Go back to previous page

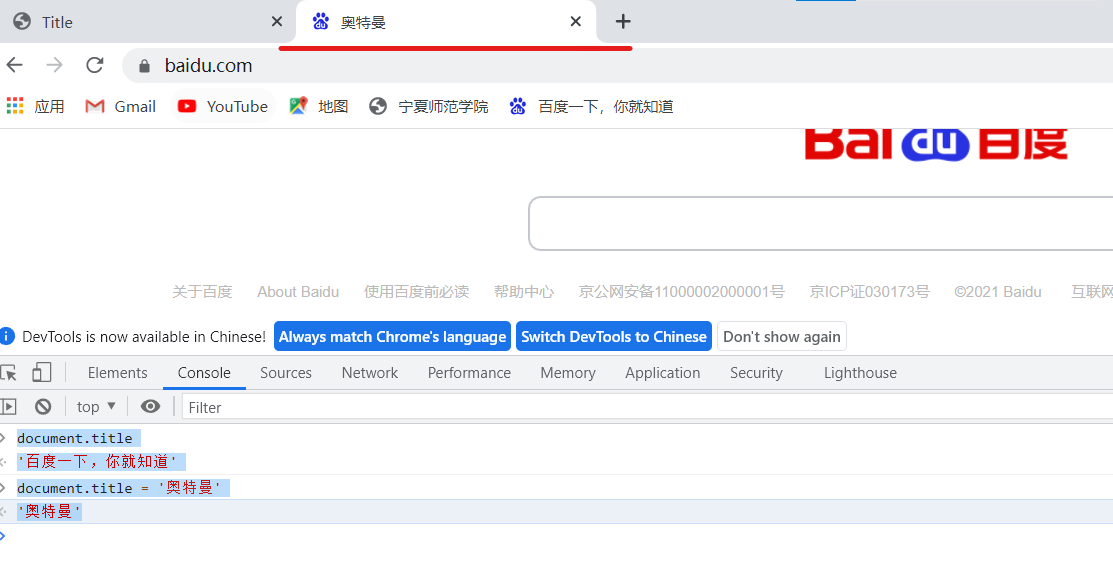pos(15,65)
